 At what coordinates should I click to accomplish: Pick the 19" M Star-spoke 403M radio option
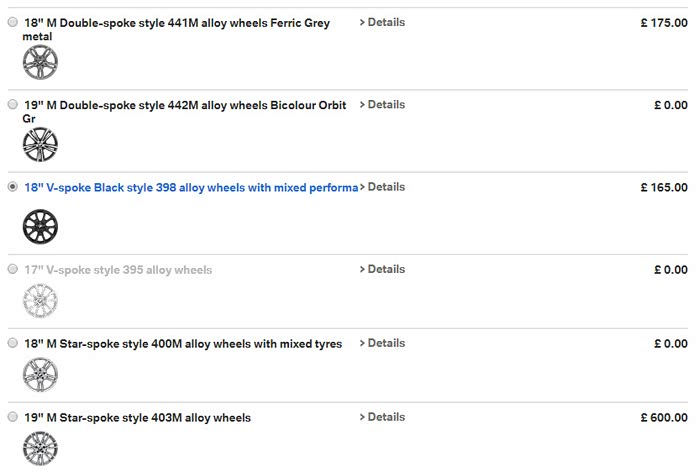[x=13, y=417]
